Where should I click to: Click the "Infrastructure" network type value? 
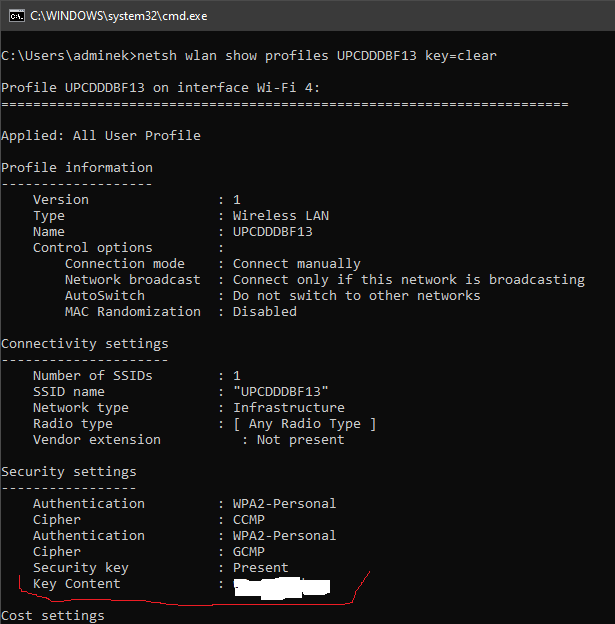(x=288, y=407)
